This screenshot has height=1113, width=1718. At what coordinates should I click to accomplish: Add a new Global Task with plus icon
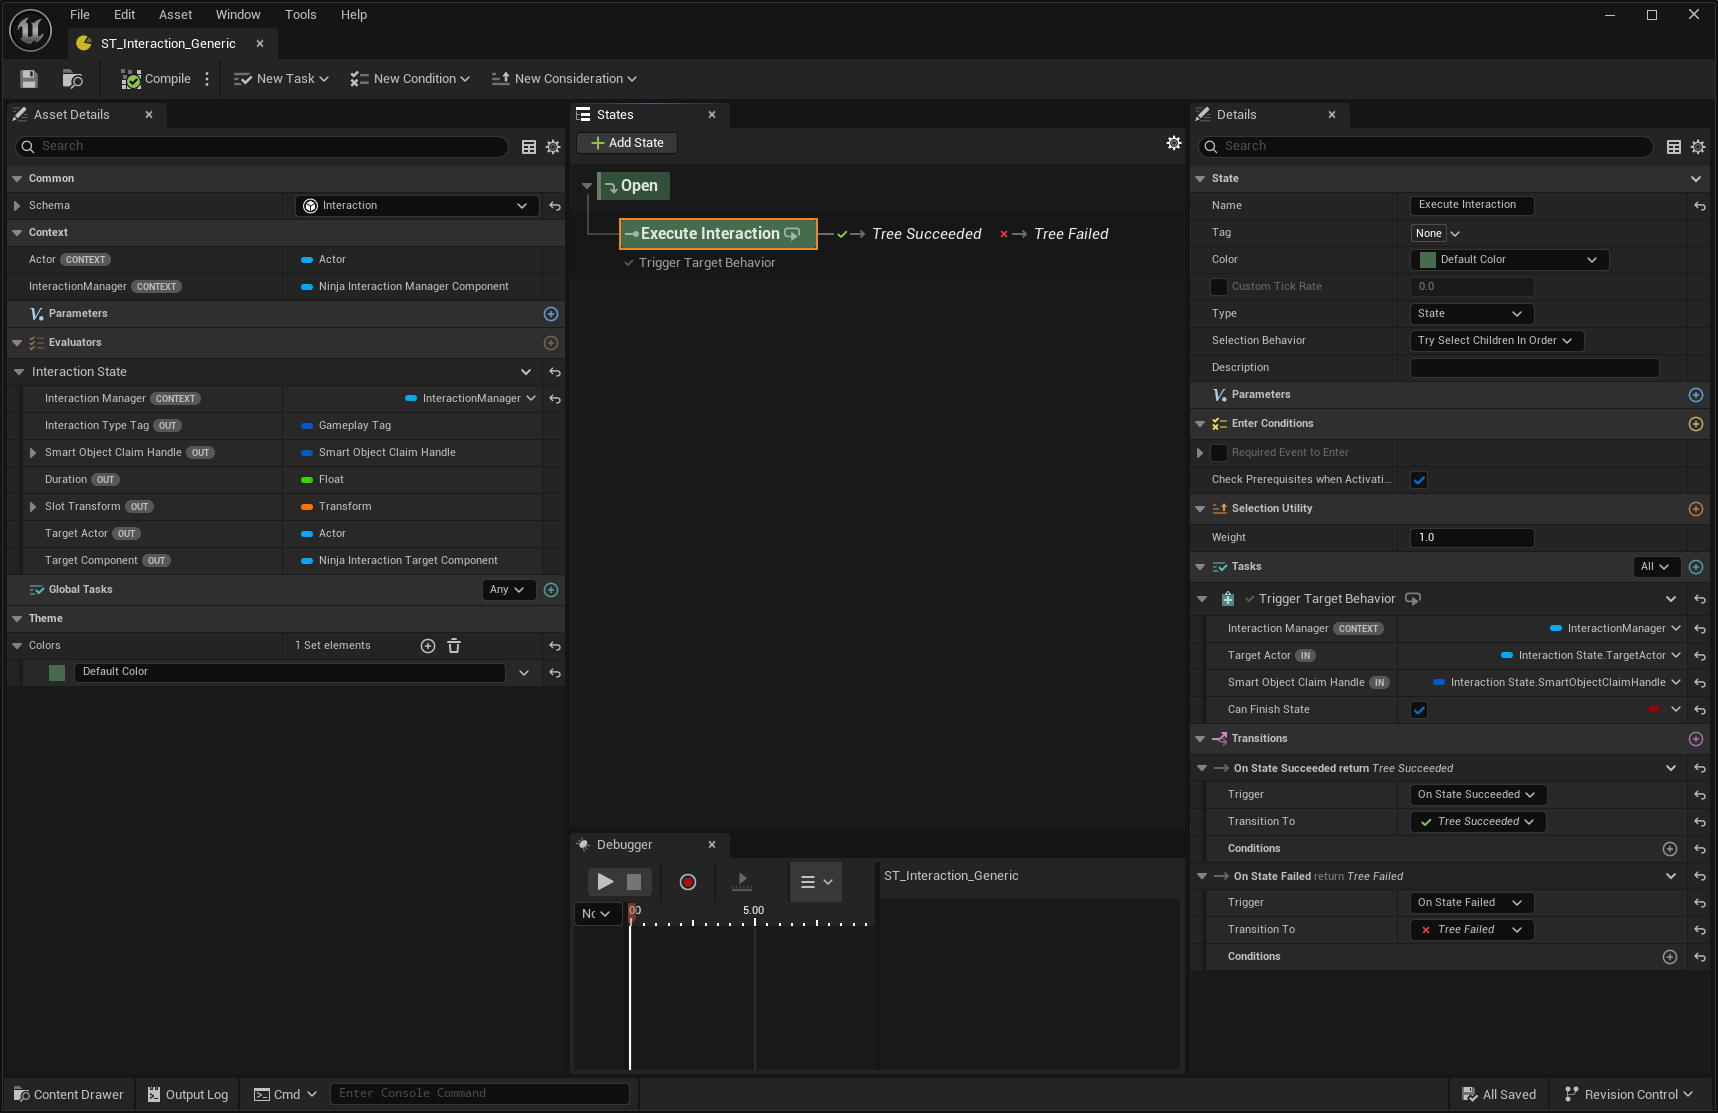550,590
